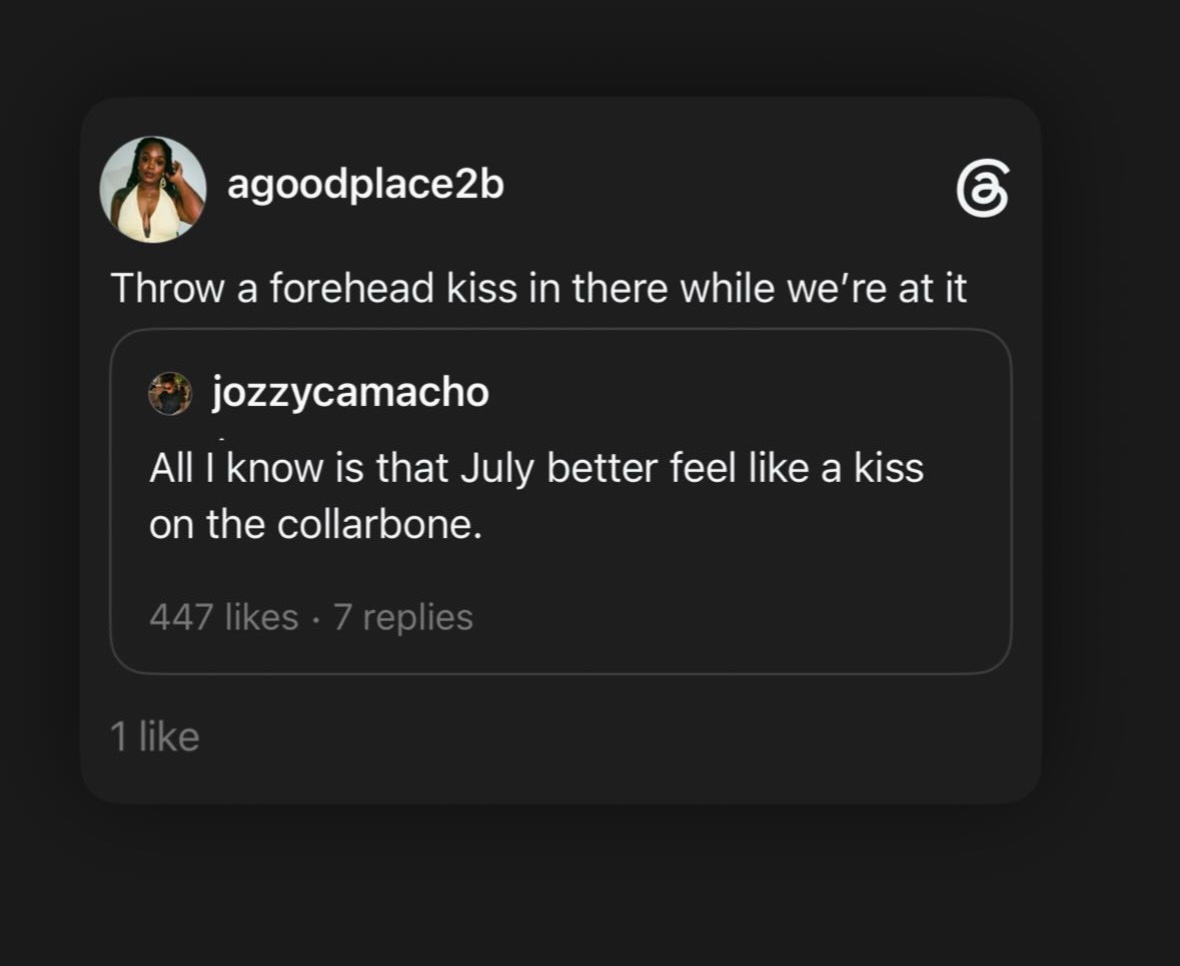
Task: View the 7 replies count
Action: [403, 617]
